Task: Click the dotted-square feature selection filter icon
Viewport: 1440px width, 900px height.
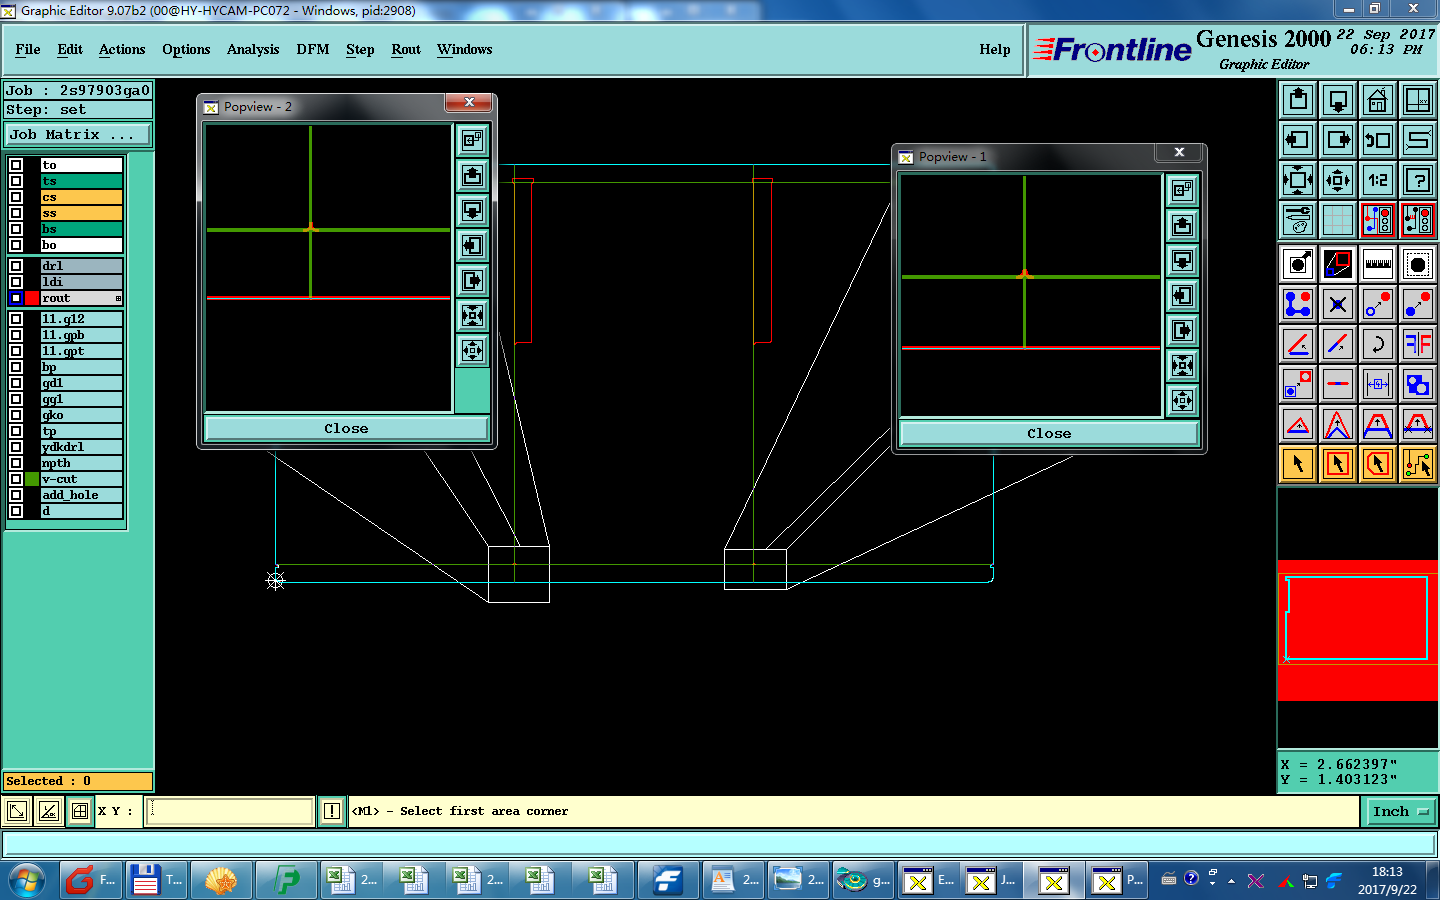Action: 1418,264
